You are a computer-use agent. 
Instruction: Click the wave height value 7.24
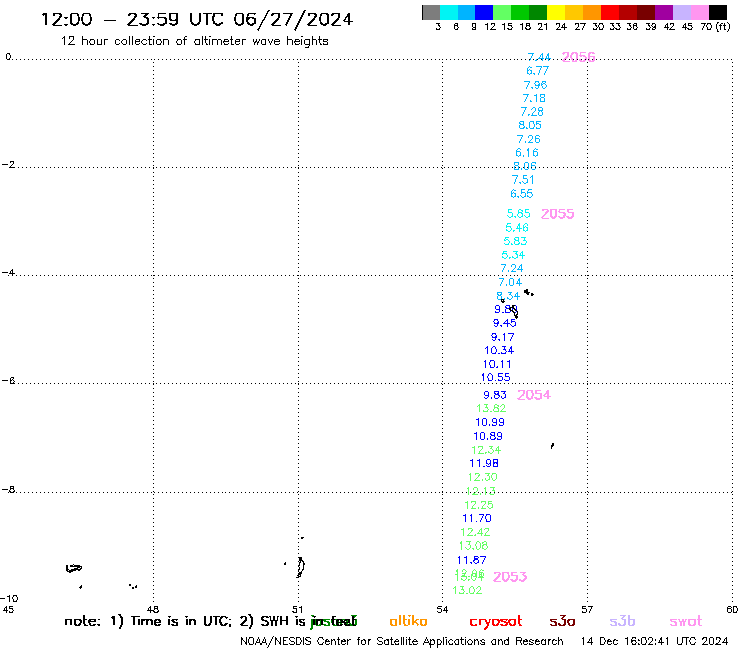(512, 268)
